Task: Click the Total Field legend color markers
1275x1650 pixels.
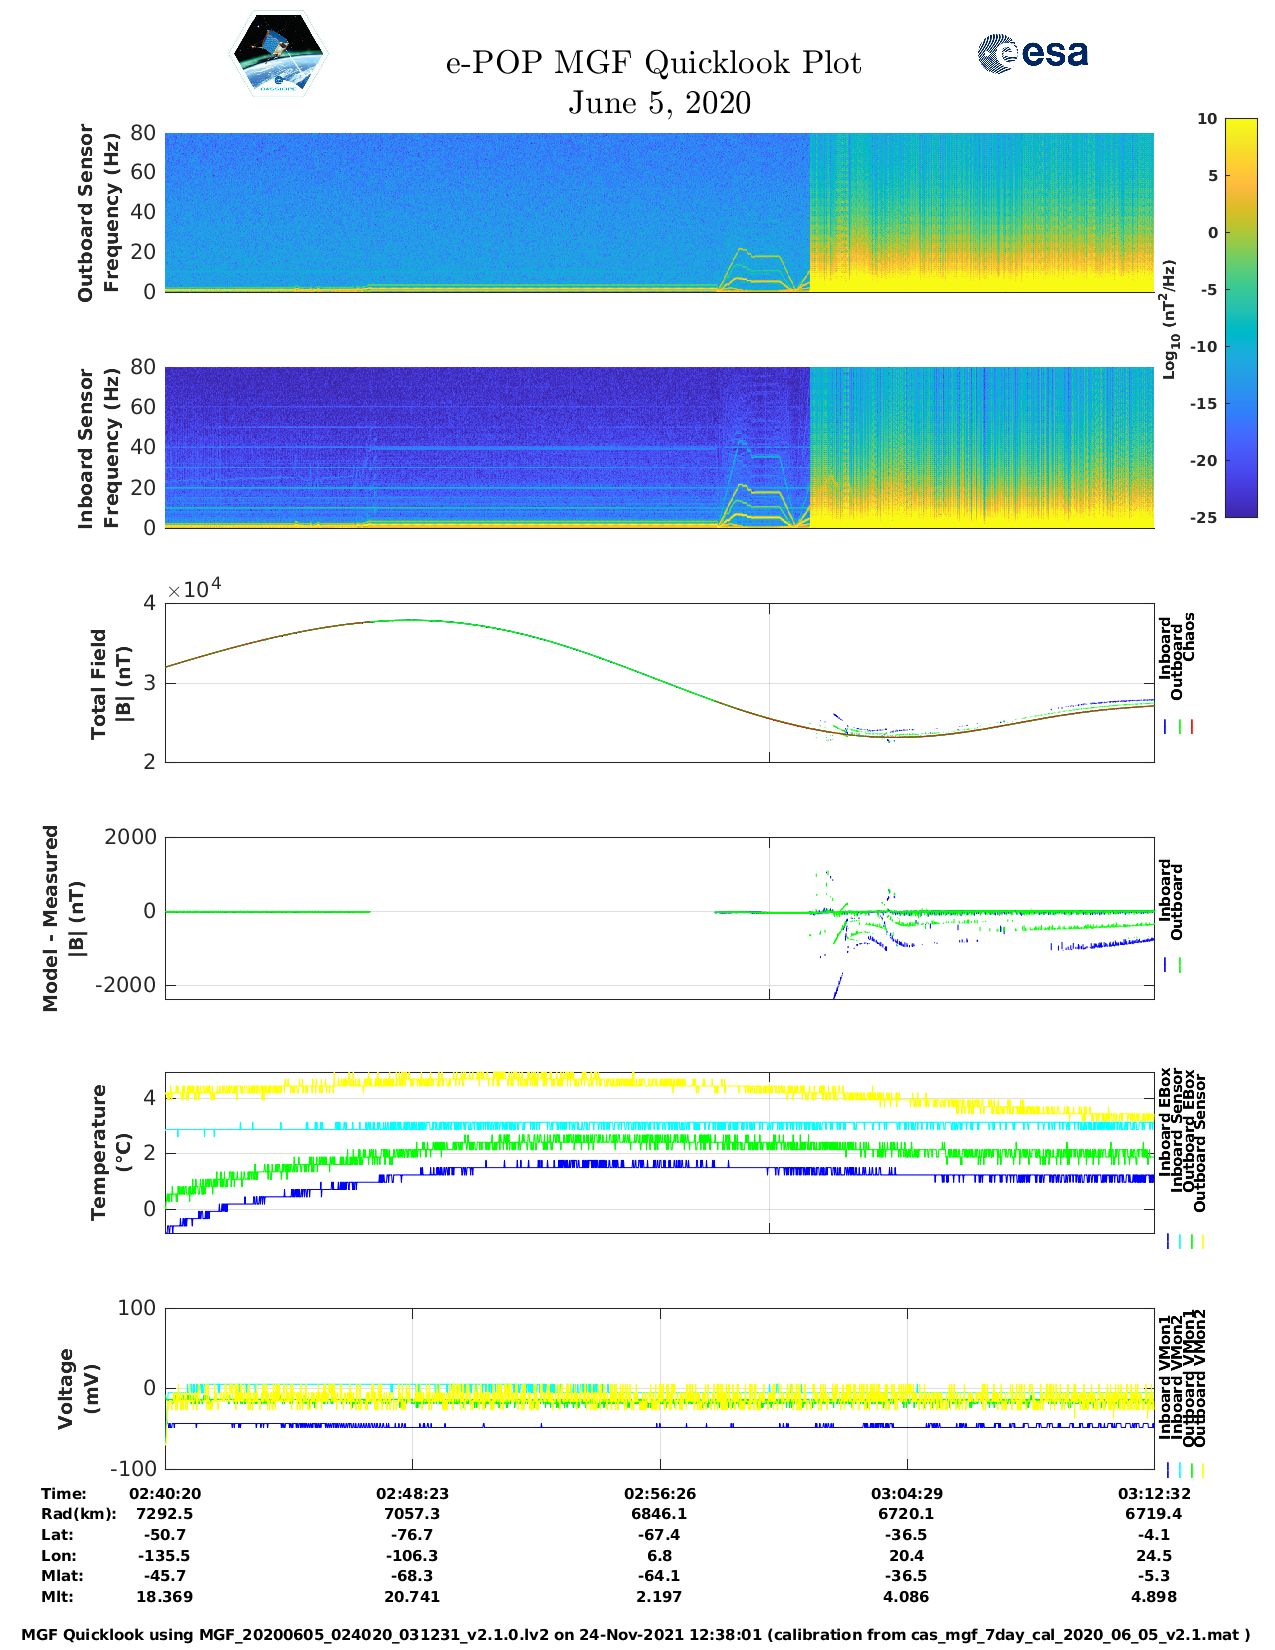Action: 1178,727
